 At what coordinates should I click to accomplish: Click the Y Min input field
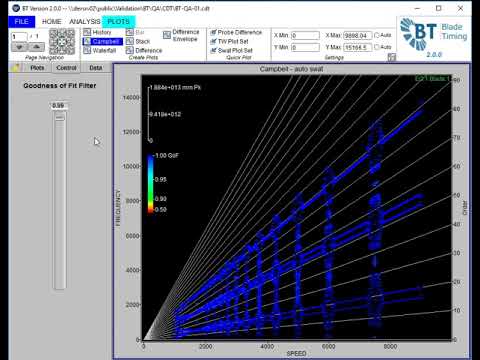click(305, 47)
